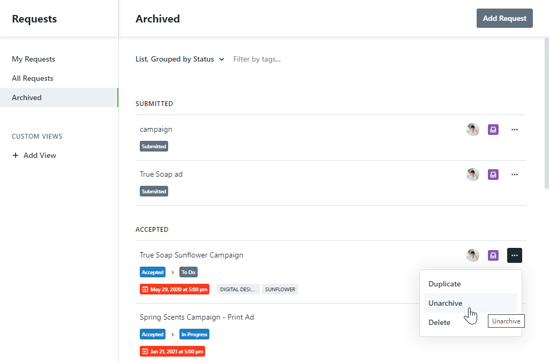This screenshot has height=363, width=550.
Task: Click the Accepted badge under Spring Scents Campaign
Action: 153,334
